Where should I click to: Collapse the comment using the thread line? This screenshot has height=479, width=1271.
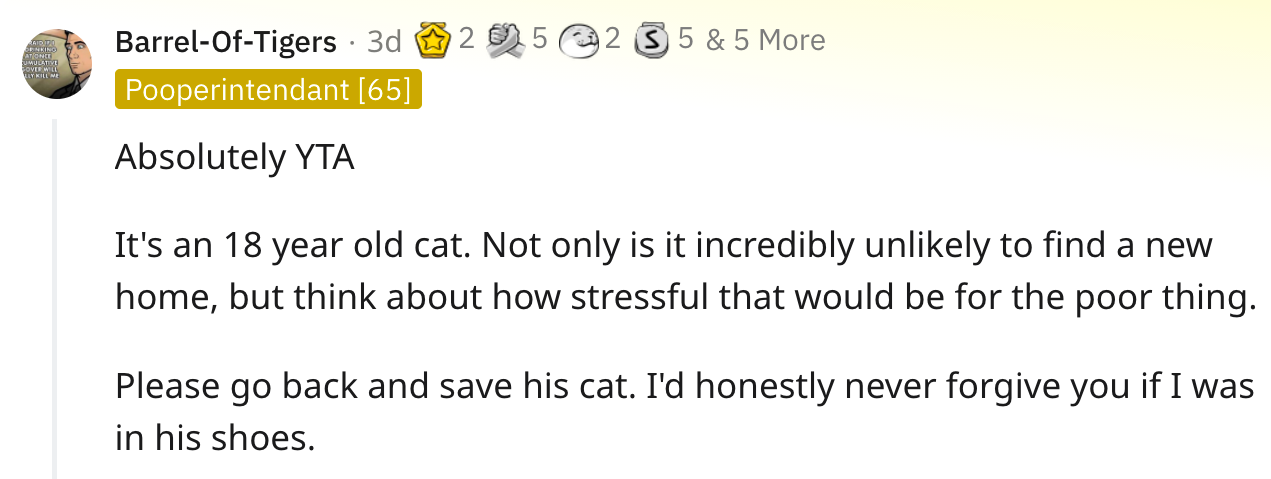pyautogui.click(x=56, y=298)
